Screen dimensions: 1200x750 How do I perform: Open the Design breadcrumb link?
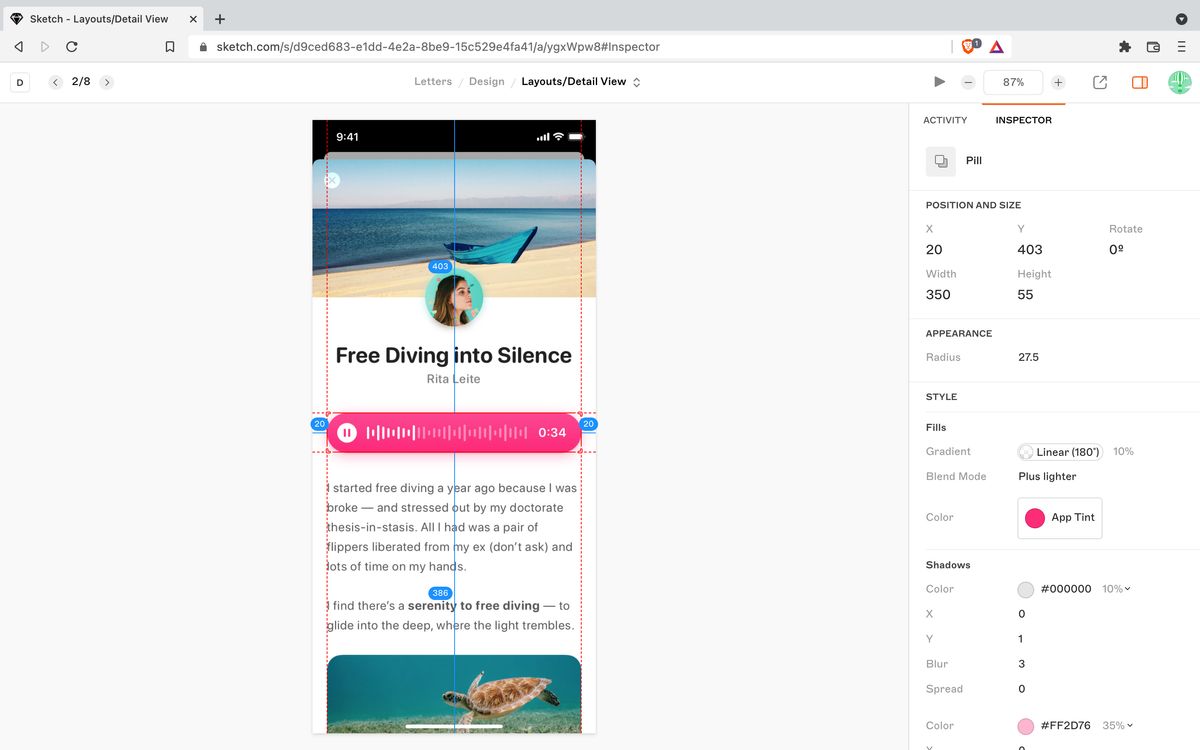pos(486,81)
